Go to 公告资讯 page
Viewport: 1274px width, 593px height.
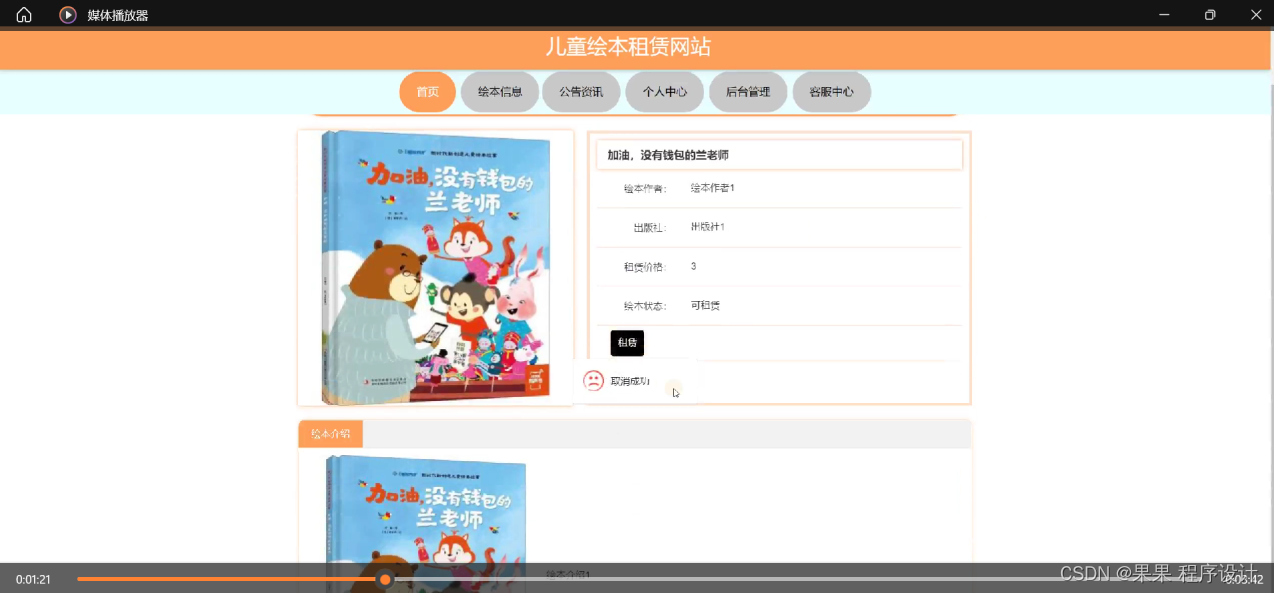[x=581, y=92]
